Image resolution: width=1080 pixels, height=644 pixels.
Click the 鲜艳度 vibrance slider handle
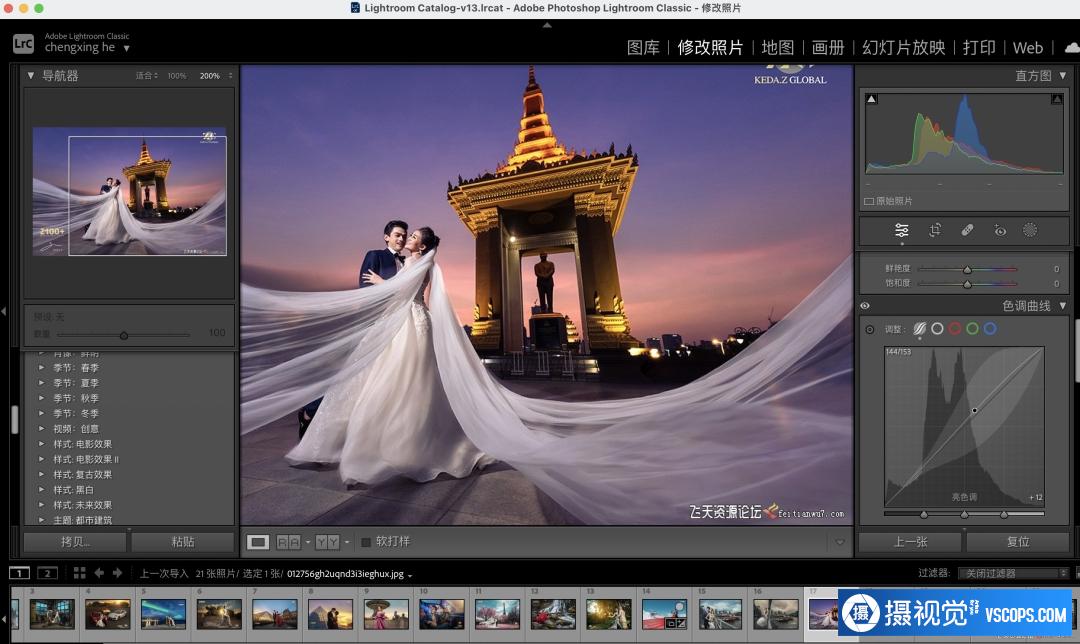pos(967,269)
